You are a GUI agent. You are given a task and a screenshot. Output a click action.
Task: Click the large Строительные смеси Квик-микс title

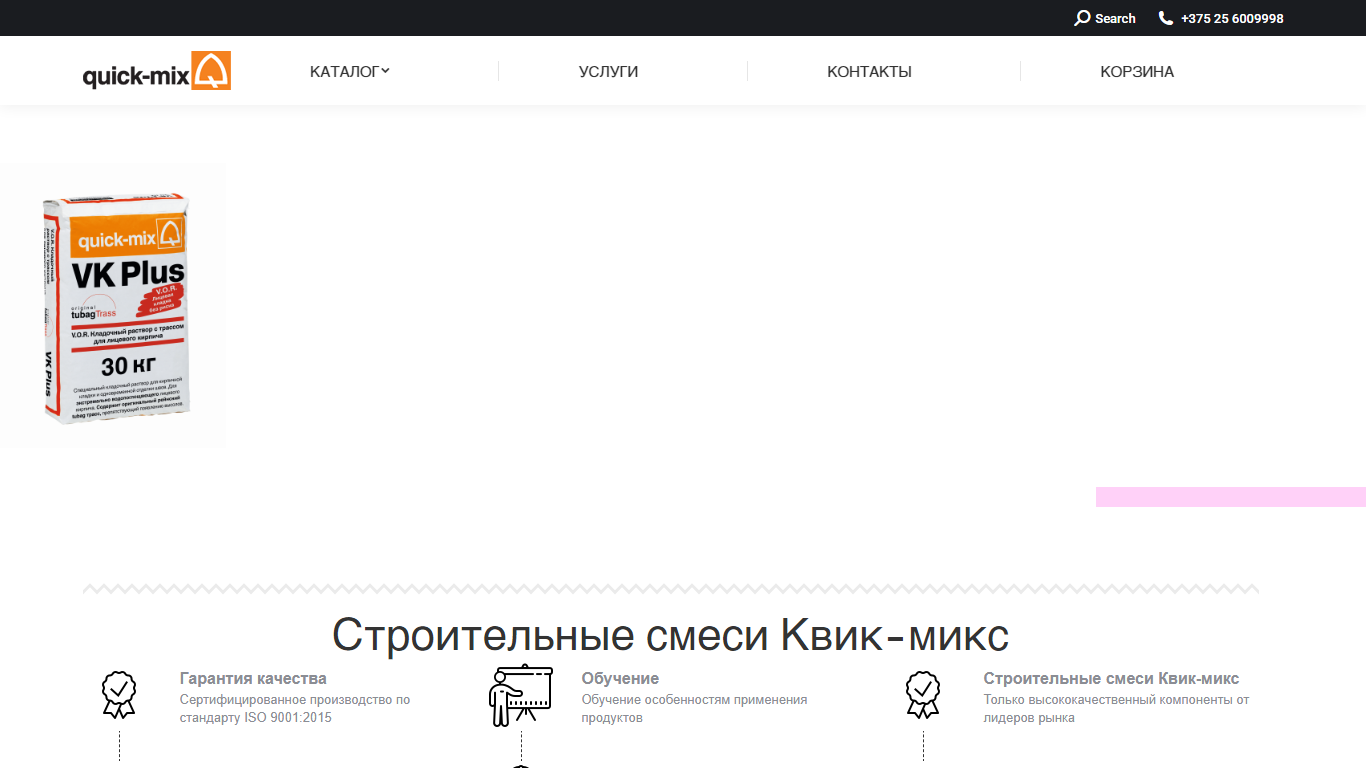click(x=670, y=635)
